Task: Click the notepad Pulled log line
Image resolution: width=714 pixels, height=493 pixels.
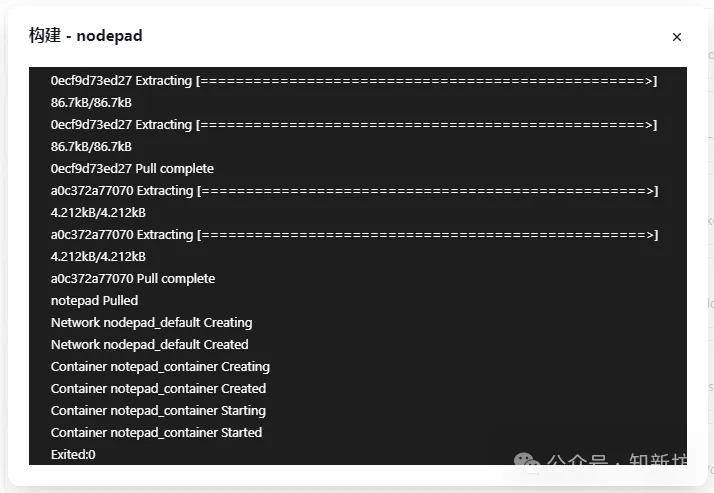Action: tap(94, 300)
